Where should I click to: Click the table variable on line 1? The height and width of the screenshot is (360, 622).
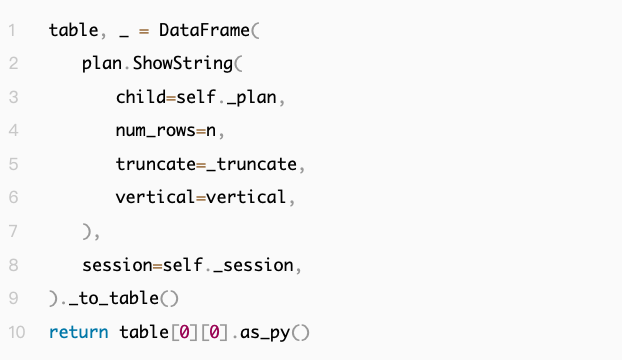tap(74, 31)
